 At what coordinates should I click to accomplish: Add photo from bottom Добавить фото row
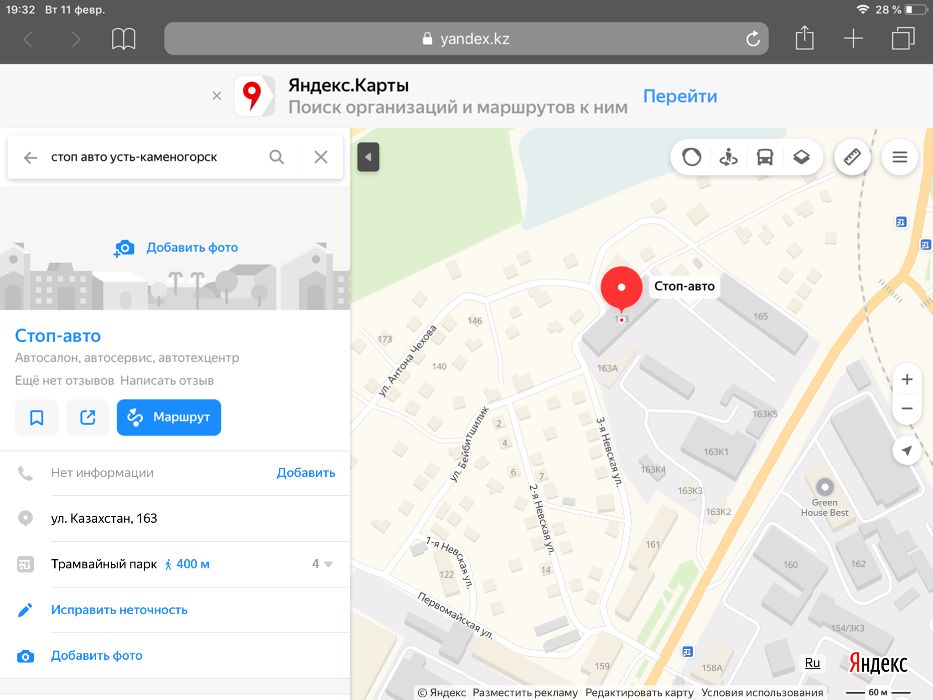pyautogui.click(x=96, y=655)
